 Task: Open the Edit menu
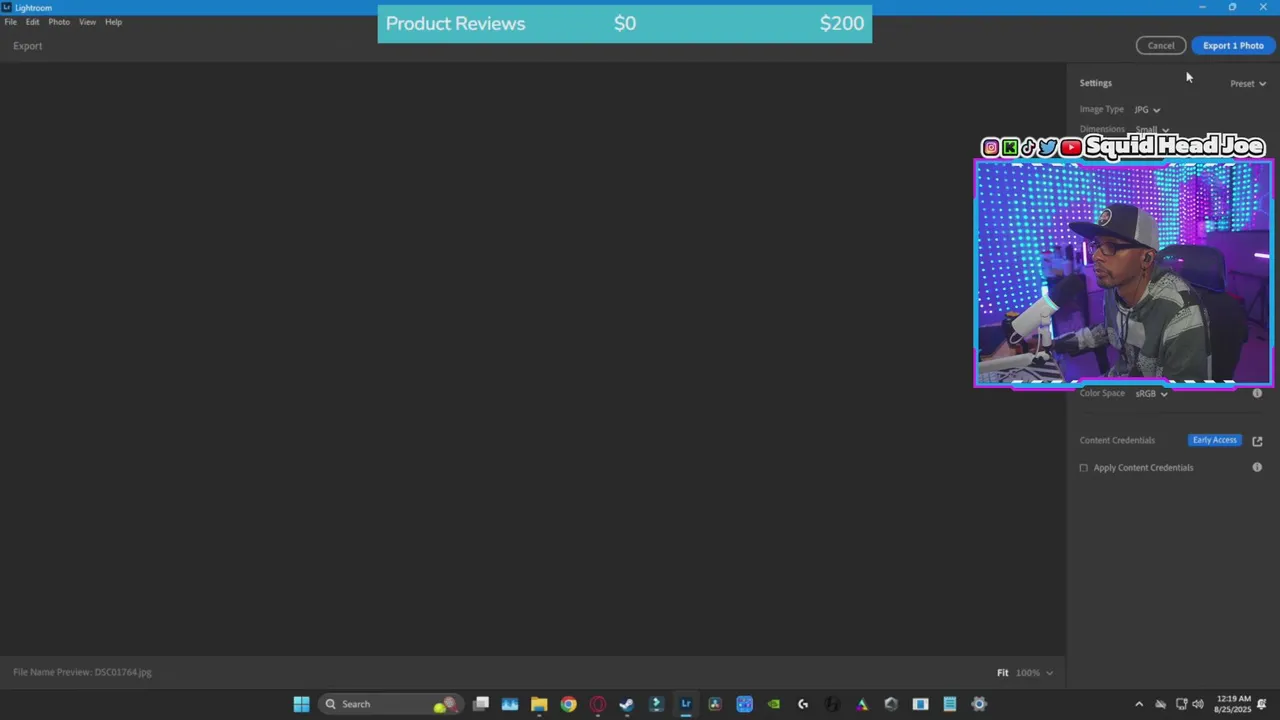[33, 22]
